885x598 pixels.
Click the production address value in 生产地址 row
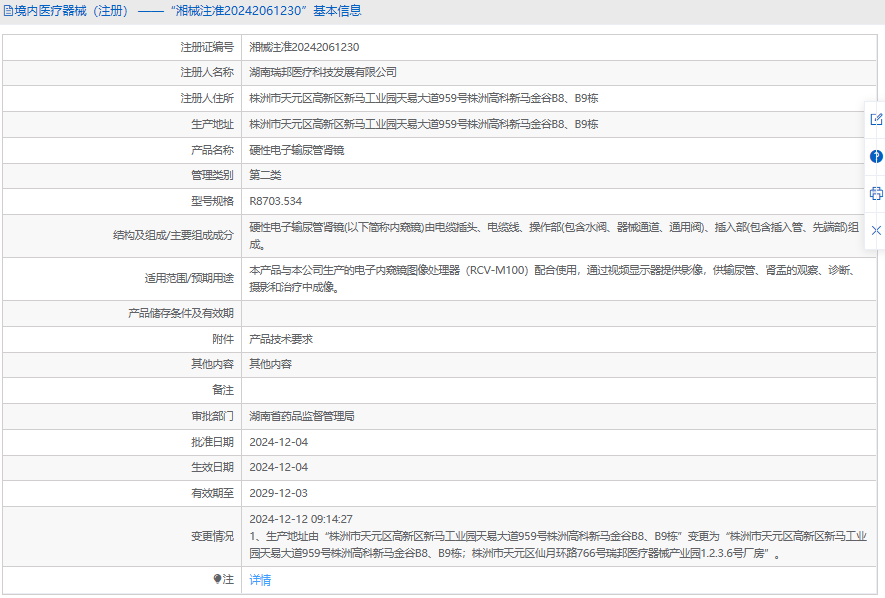424,124
